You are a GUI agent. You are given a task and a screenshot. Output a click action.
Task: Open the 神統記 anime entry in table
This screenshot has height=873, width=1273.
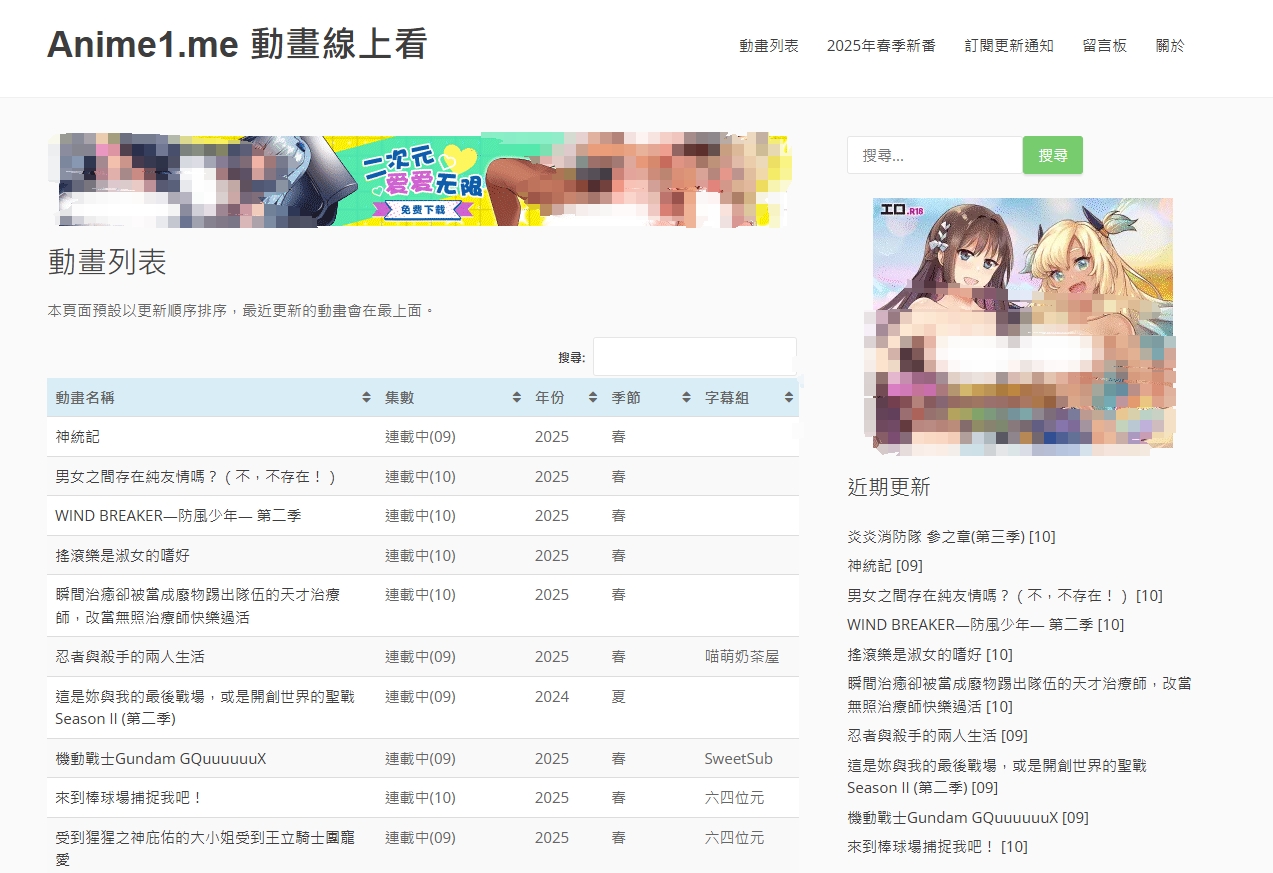pyautogui.click(x=78, y=437)
